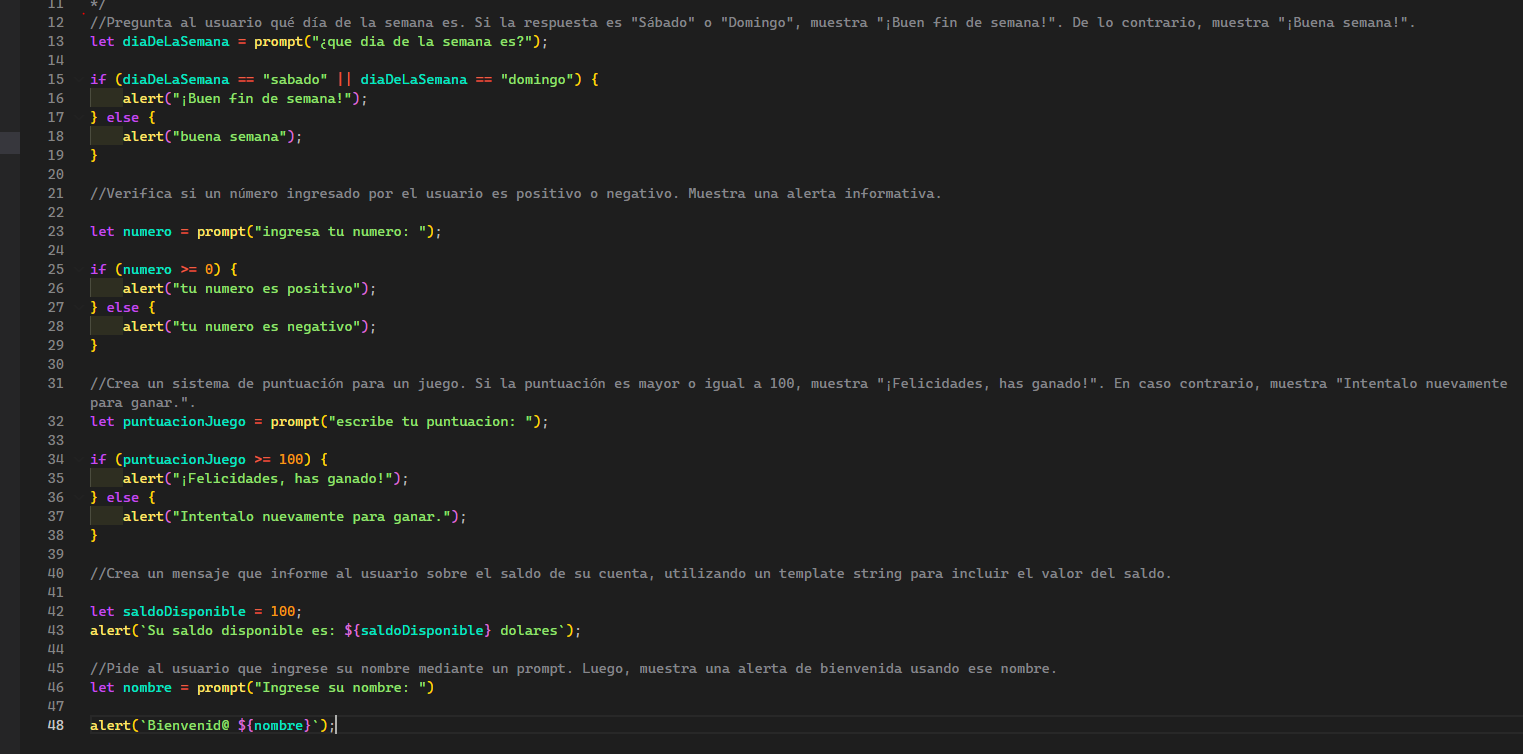Image resolution: width=1523 pixels, height=754 pixels.
Task: Click the condition "puntuacionJuego >= 100"
Action: [213, 459]
